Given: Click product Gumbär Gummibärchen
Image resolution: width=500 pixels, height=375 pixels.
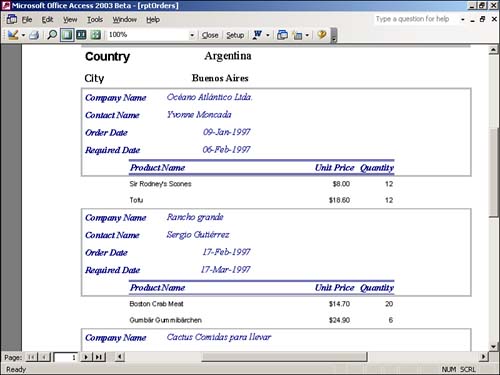Looking at the screenshot, I should pyautogui.click(x=165, y=320).
